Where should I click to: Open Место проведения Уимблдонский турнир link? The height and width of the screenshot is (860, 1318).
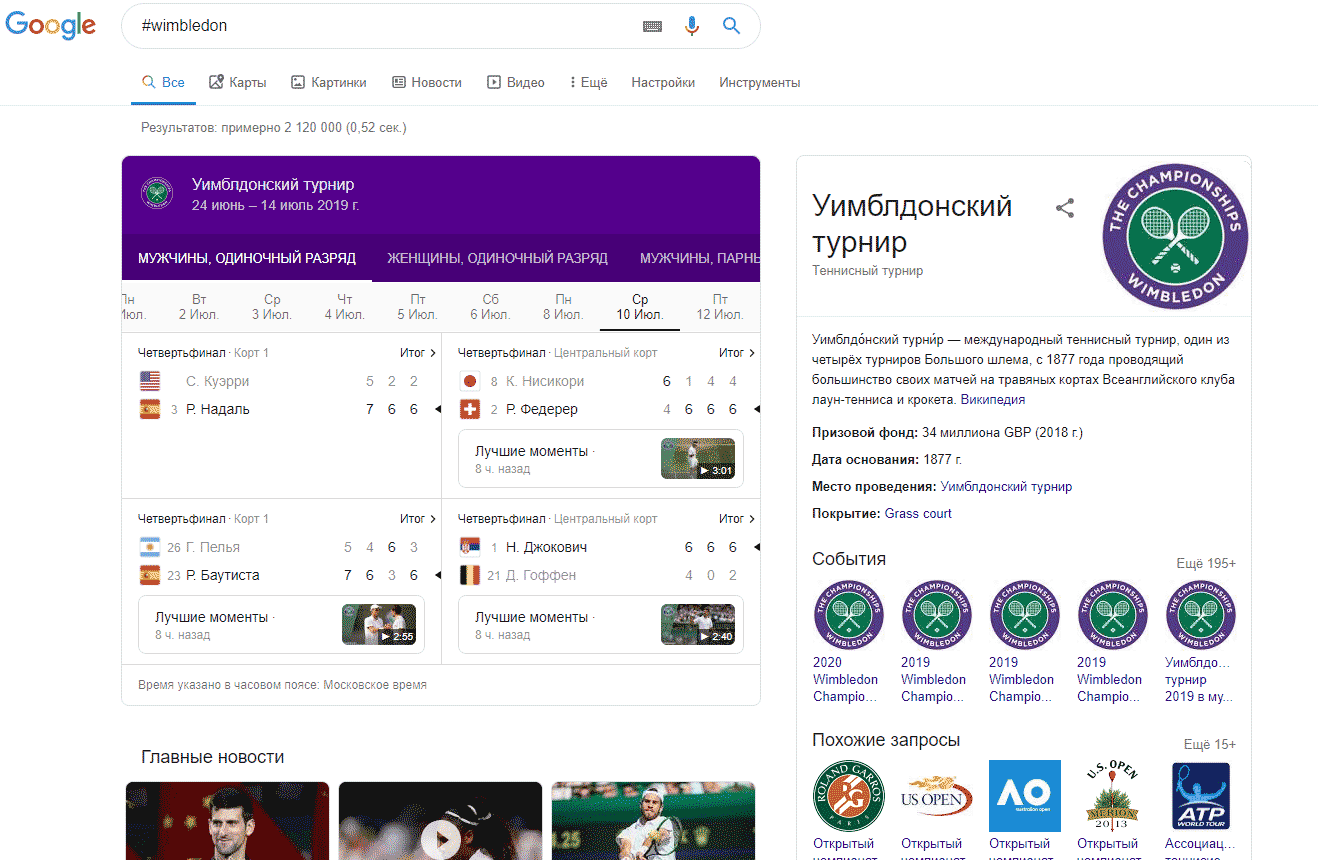pos(1006,486)
